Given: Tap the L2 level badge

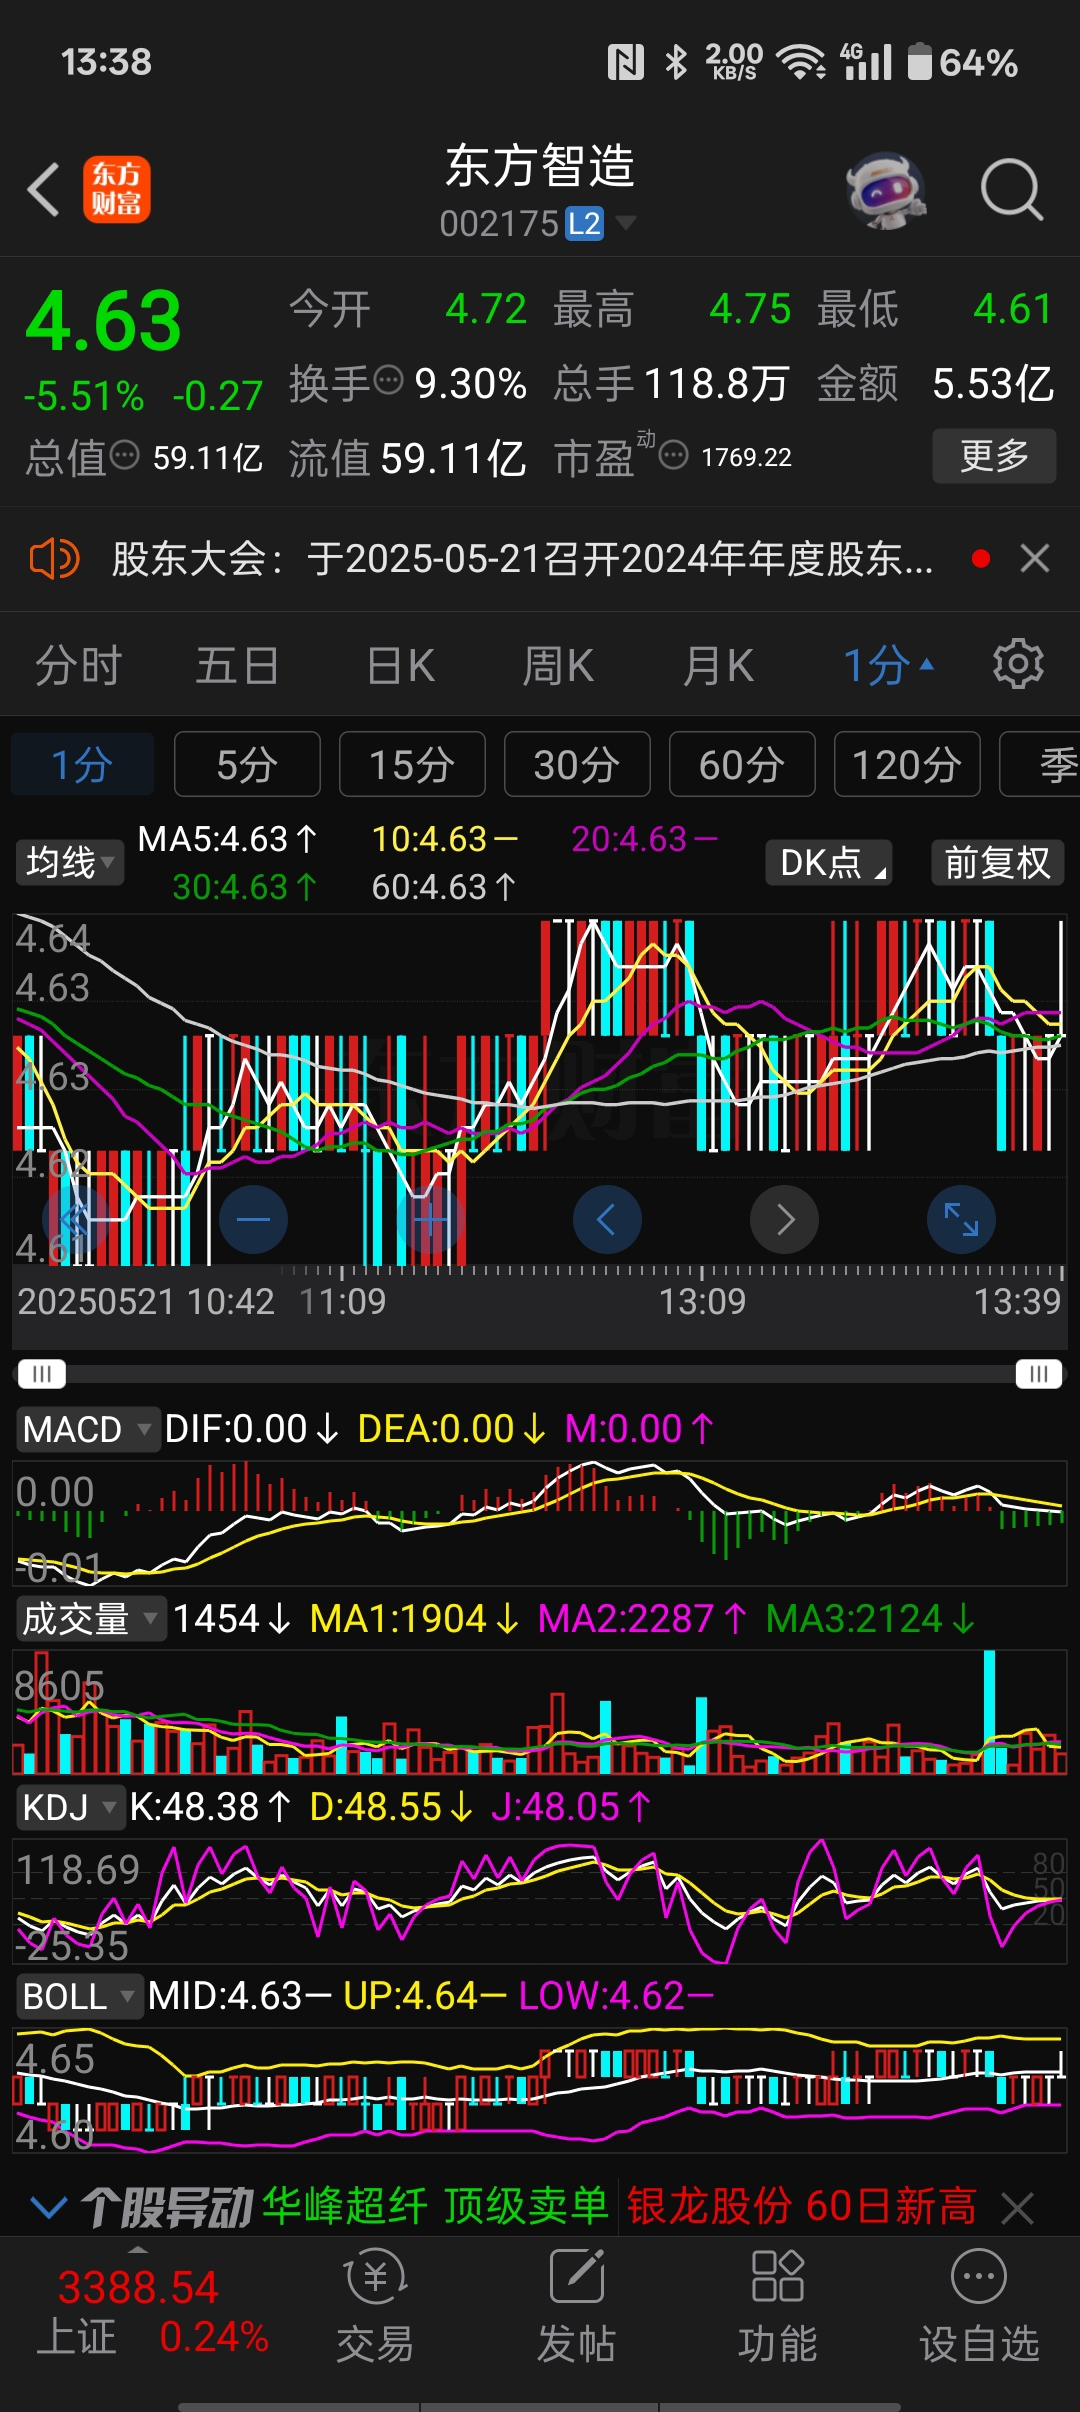Looking at the screenshot, I should pyautogui.click(x=585, y=223).
